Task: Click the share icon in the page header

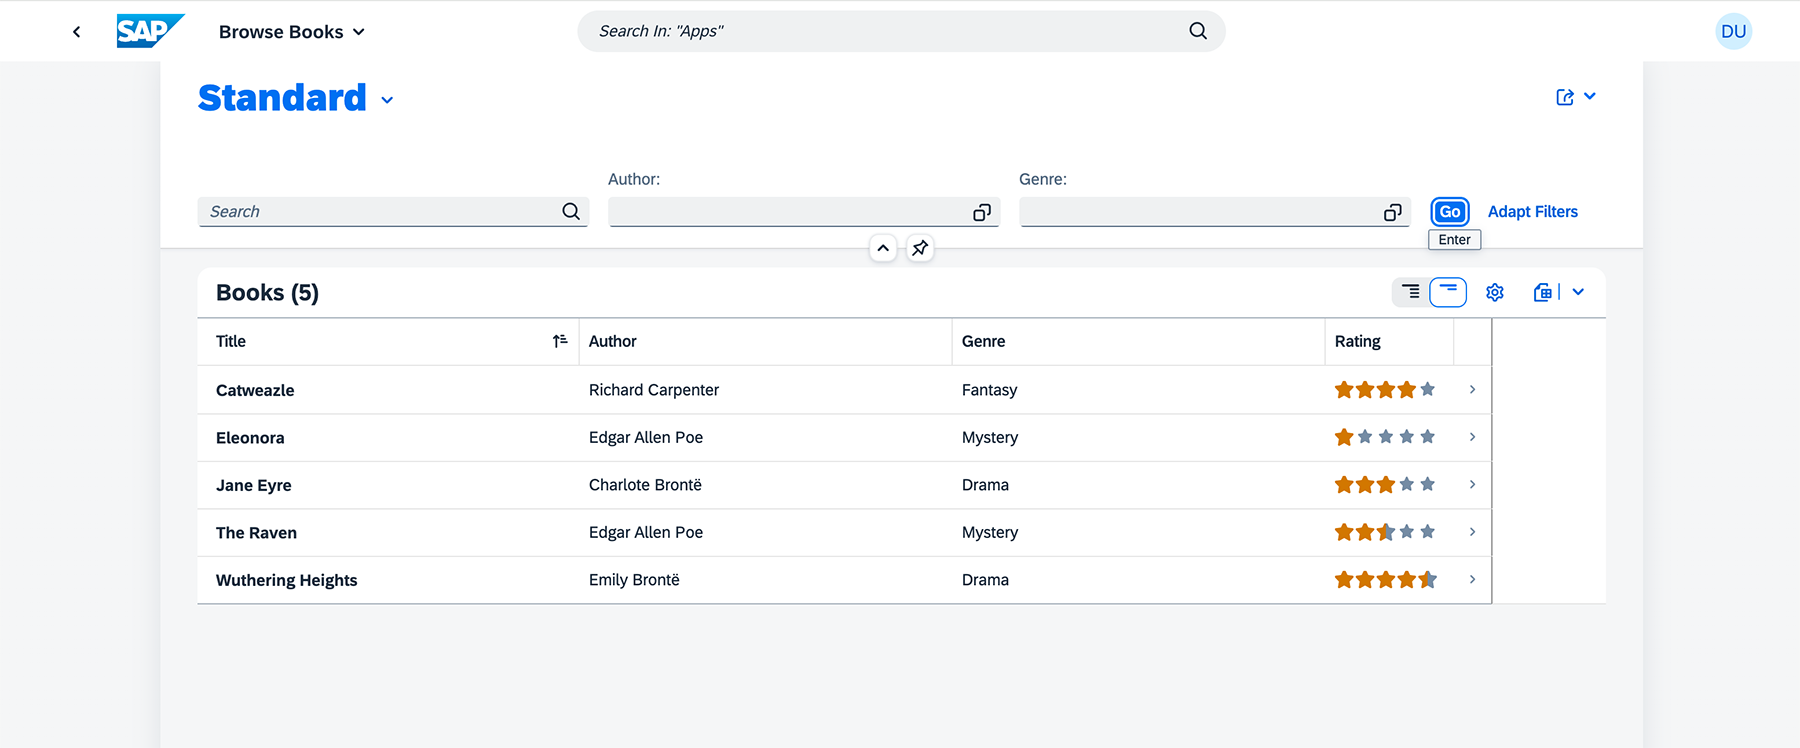Action: (1565, 97)
